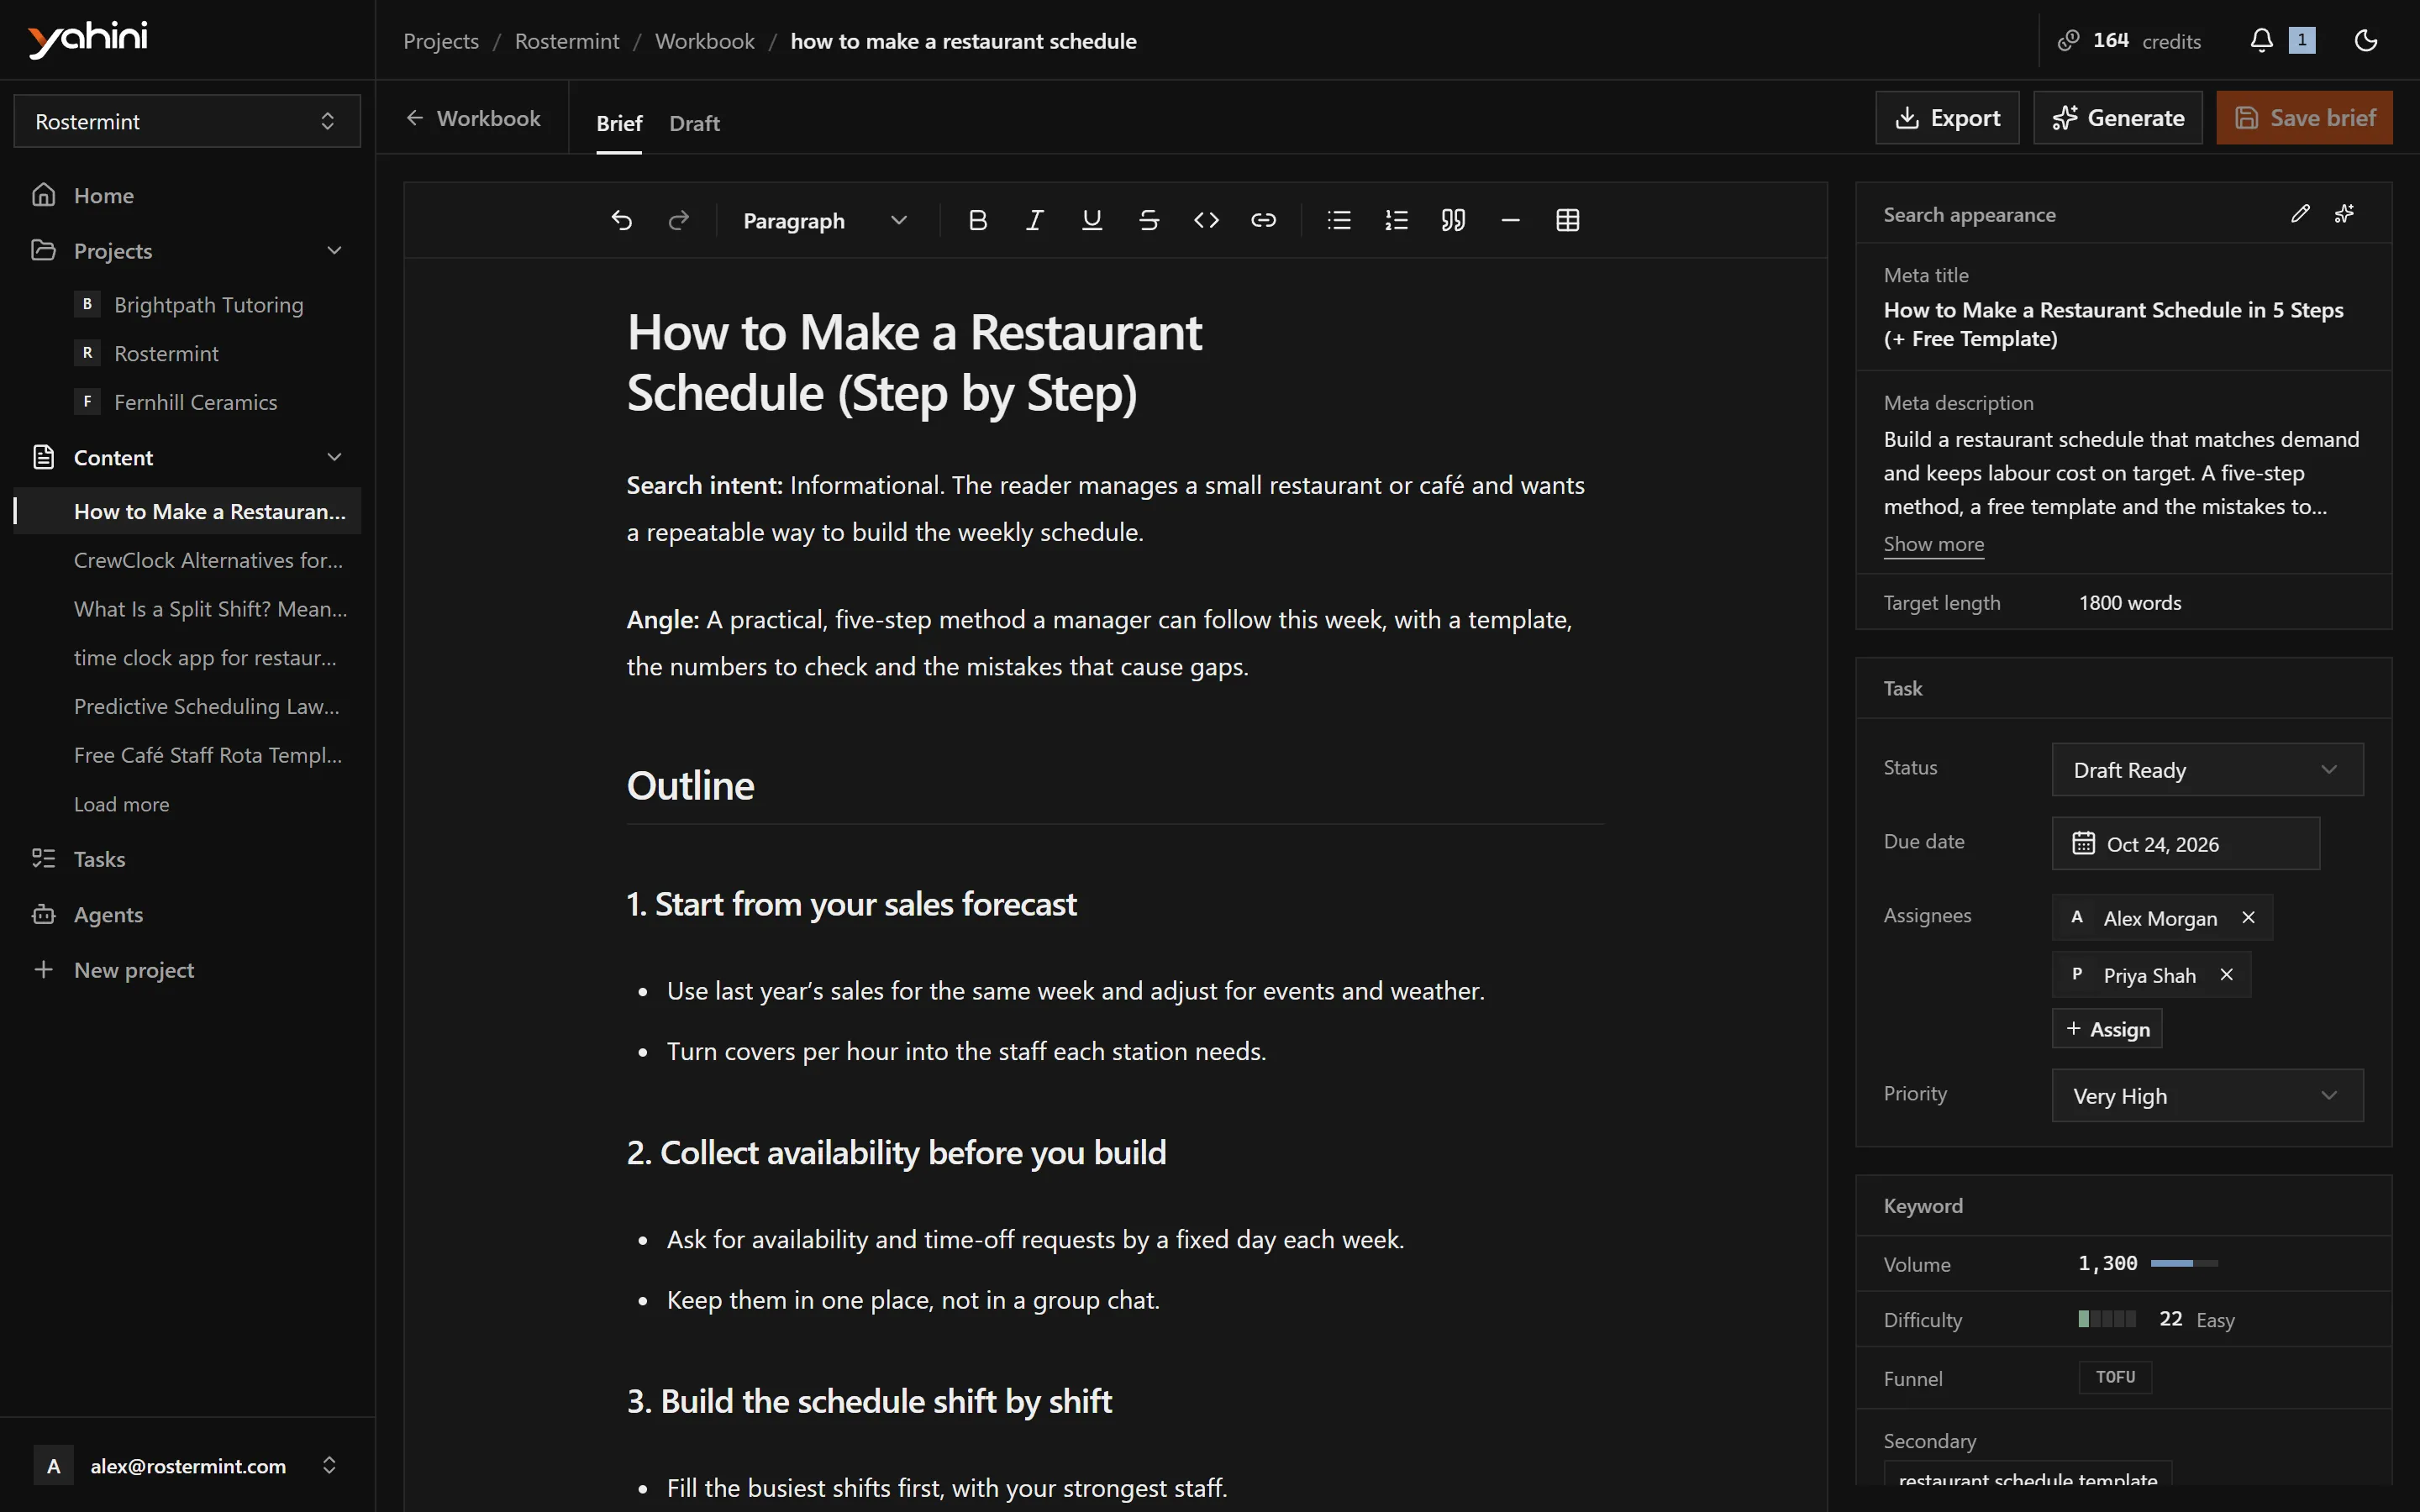Apply strikethrough formatting

pos(1148,220)
